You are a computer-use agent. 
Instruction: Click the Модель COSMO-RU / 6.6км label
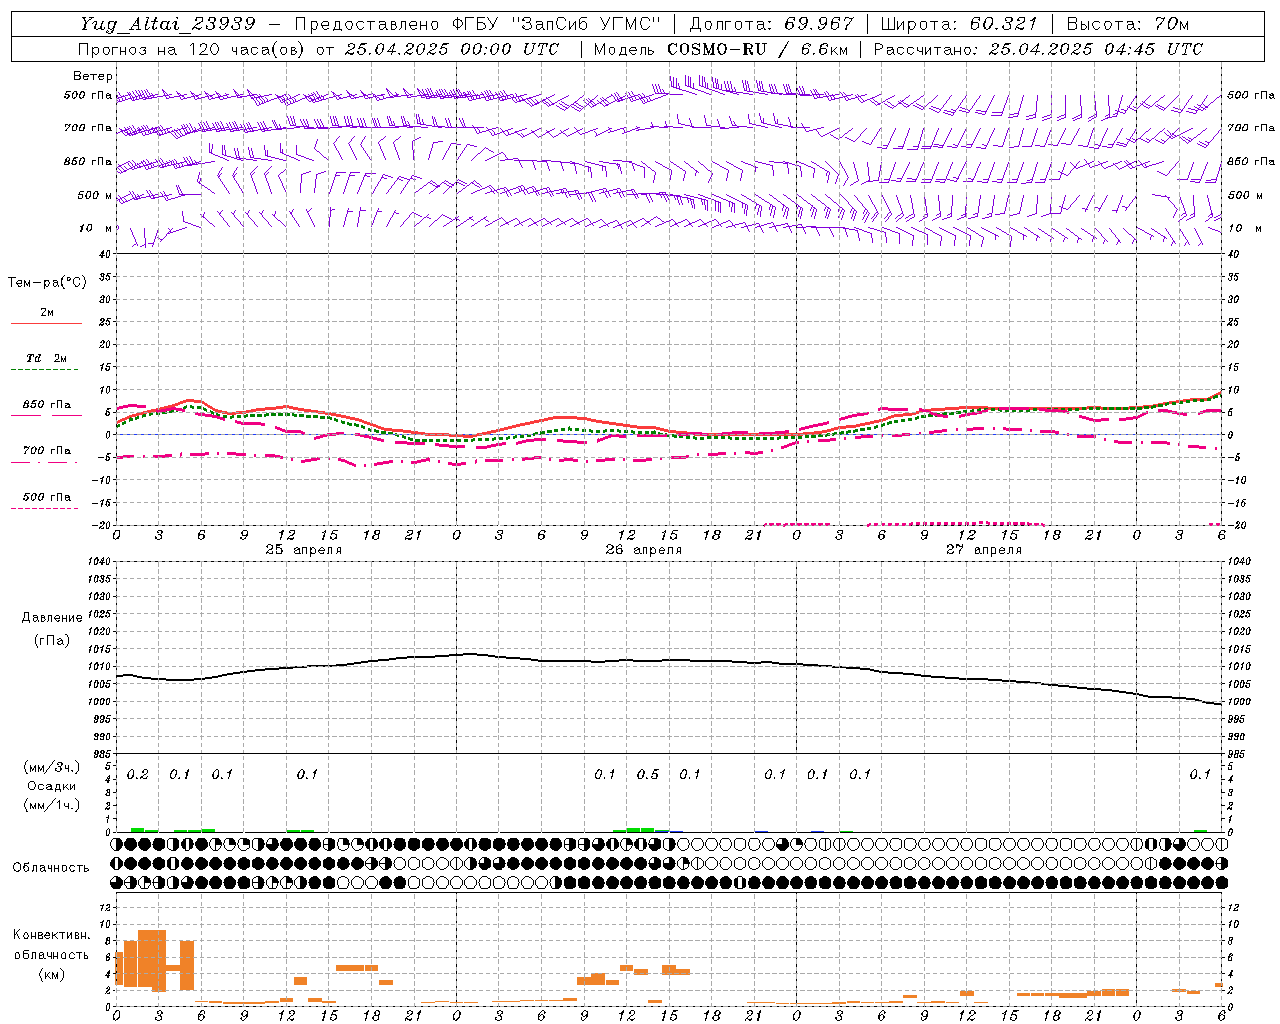(x=721, y=49)
